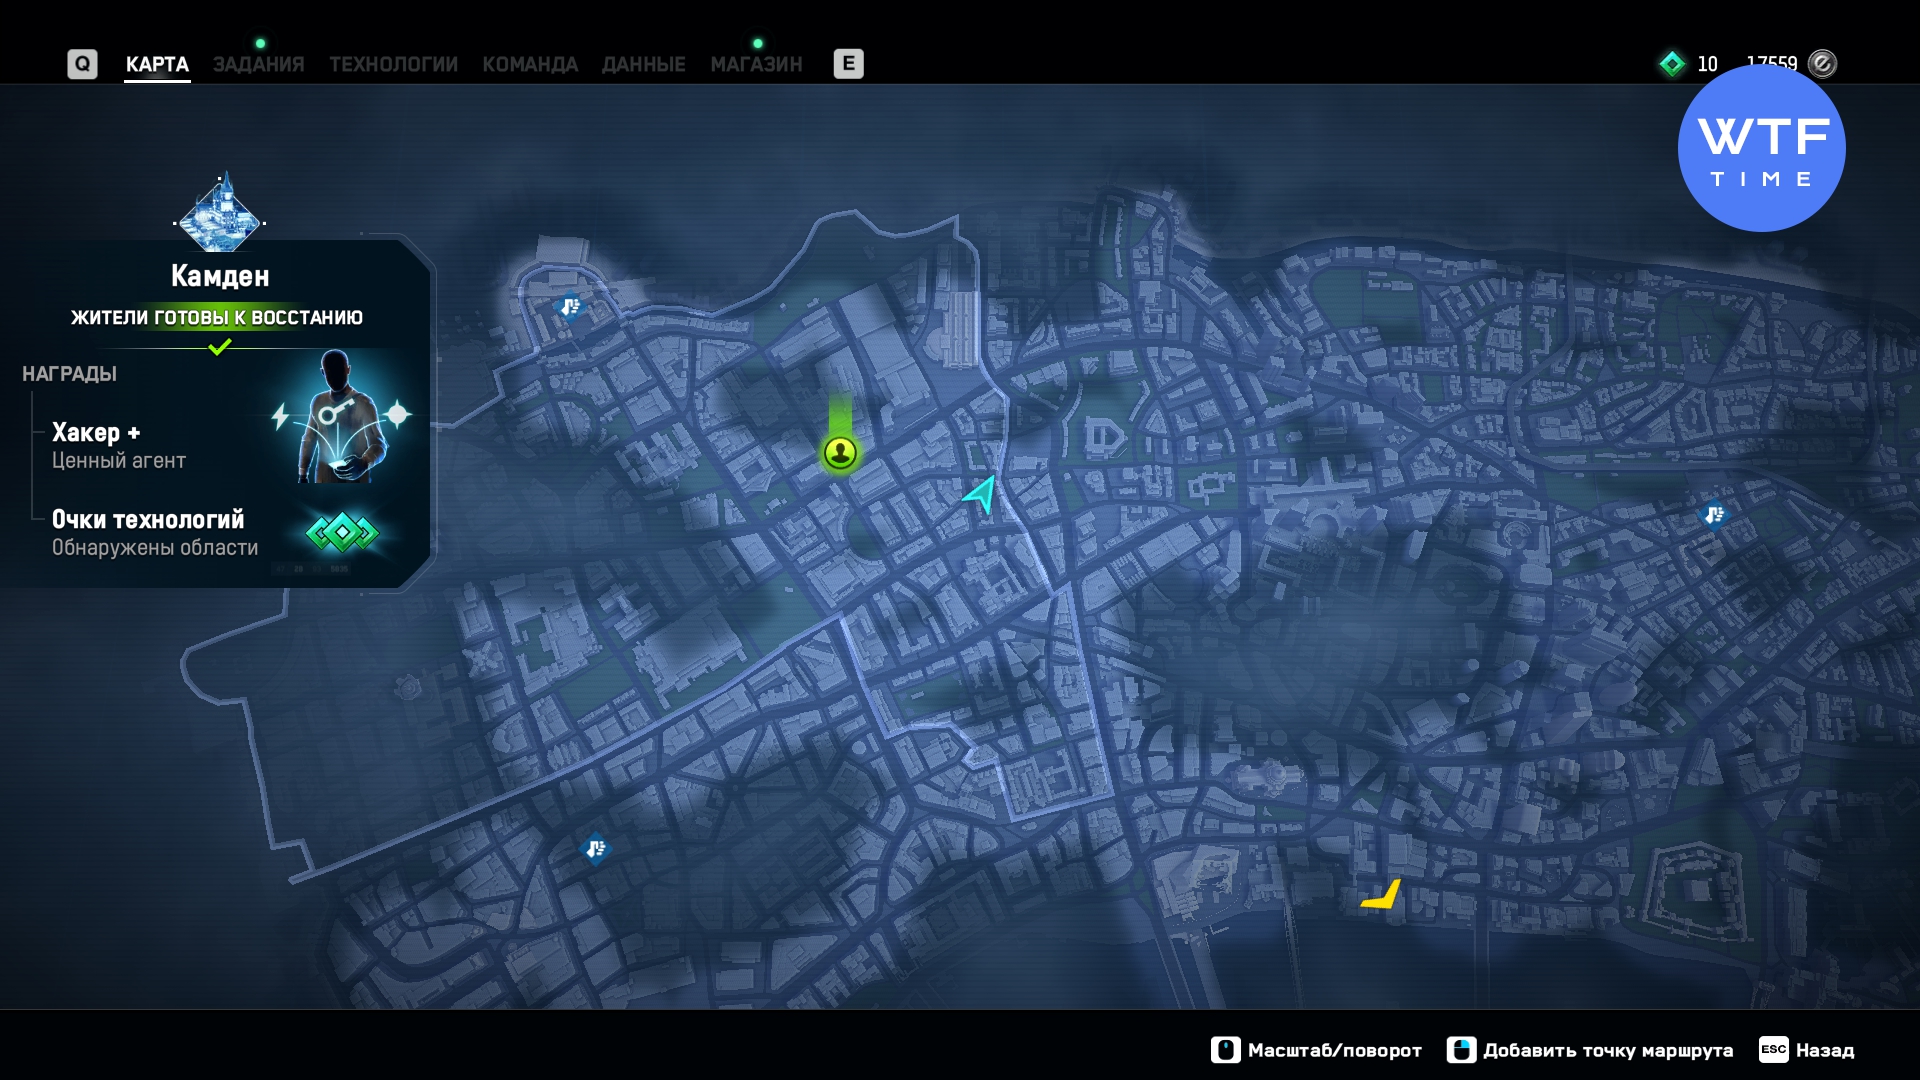
Task: Switch to the ТЕХНОЛОГИИ tab
Action: tap(393, 64)
